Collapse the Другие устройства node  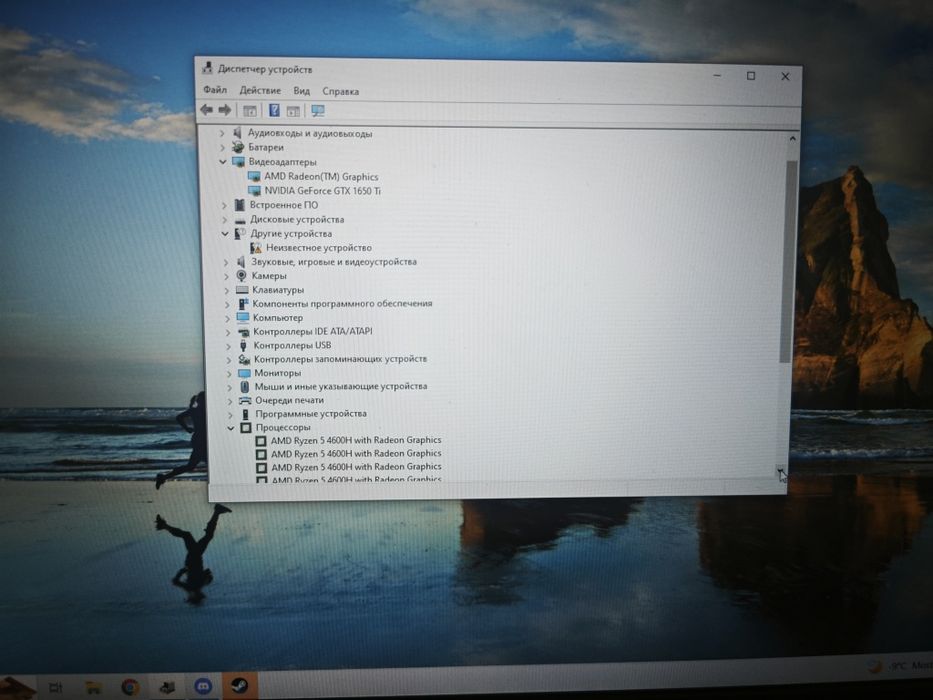click(x=225, y=234)
